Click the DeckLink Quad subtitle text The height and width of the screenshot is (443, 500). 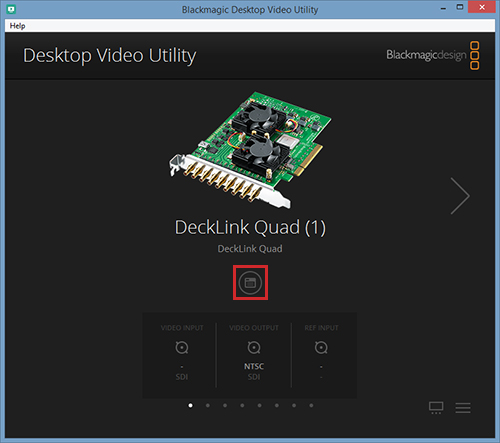point(250,249)
